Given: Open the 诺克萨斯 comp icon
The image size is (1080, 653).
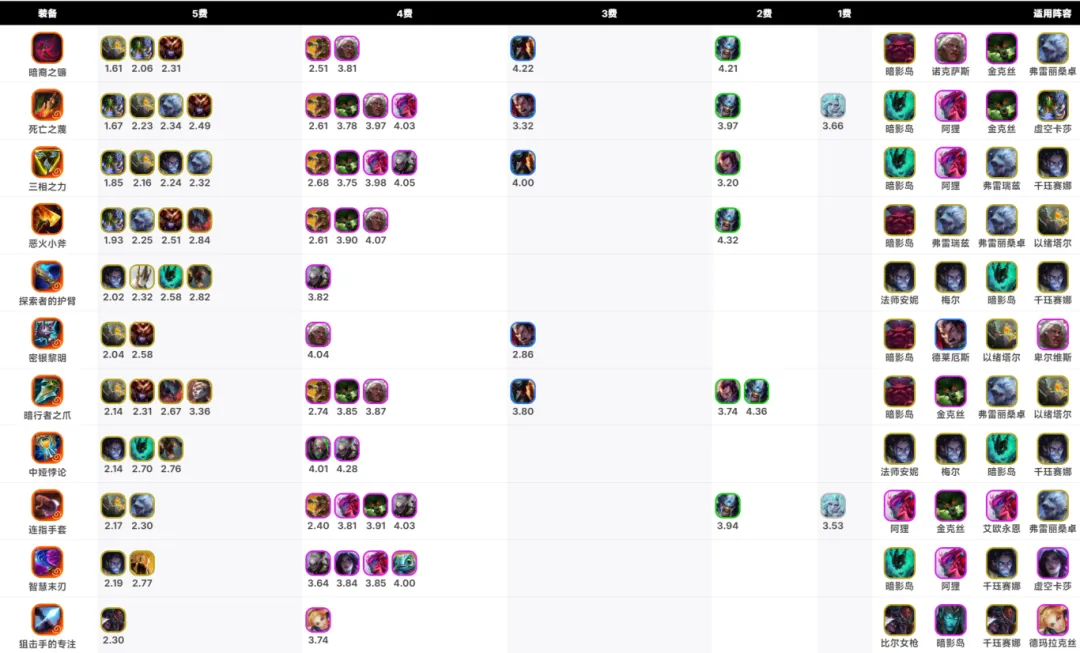Looking at the screenshot, I should (x=951, y=49).
